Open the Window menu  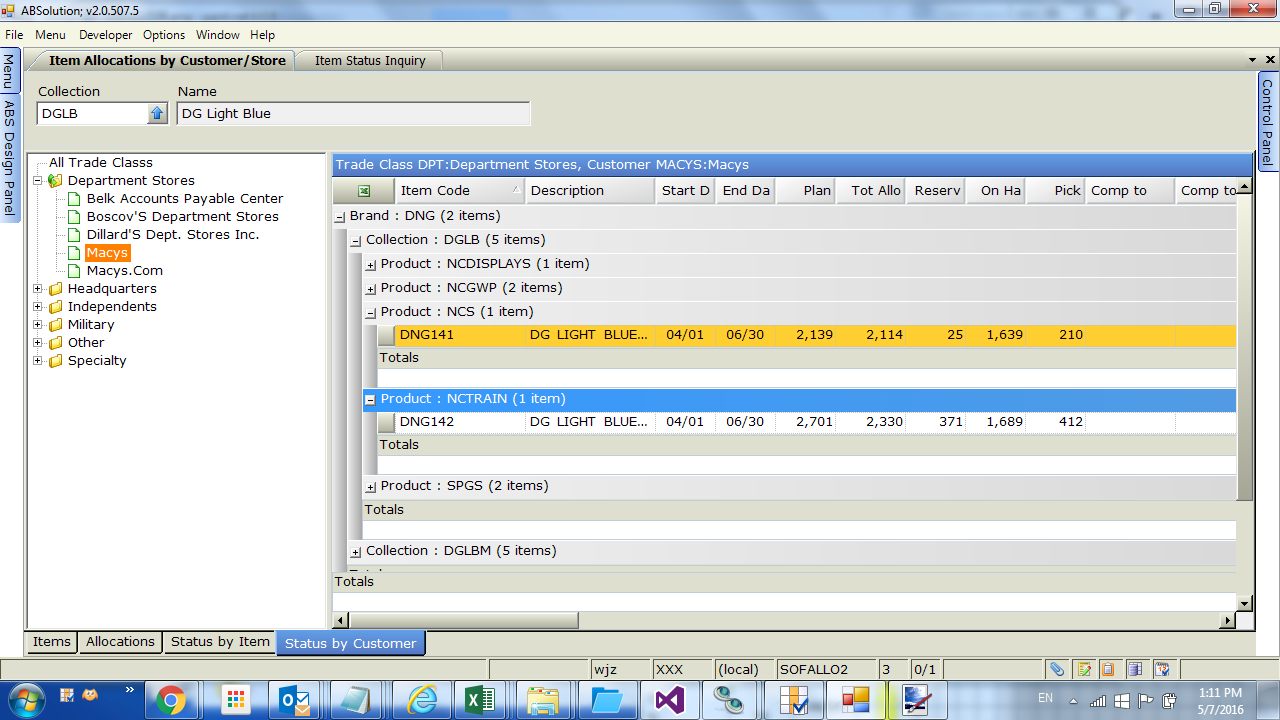[x=218, y=35]
